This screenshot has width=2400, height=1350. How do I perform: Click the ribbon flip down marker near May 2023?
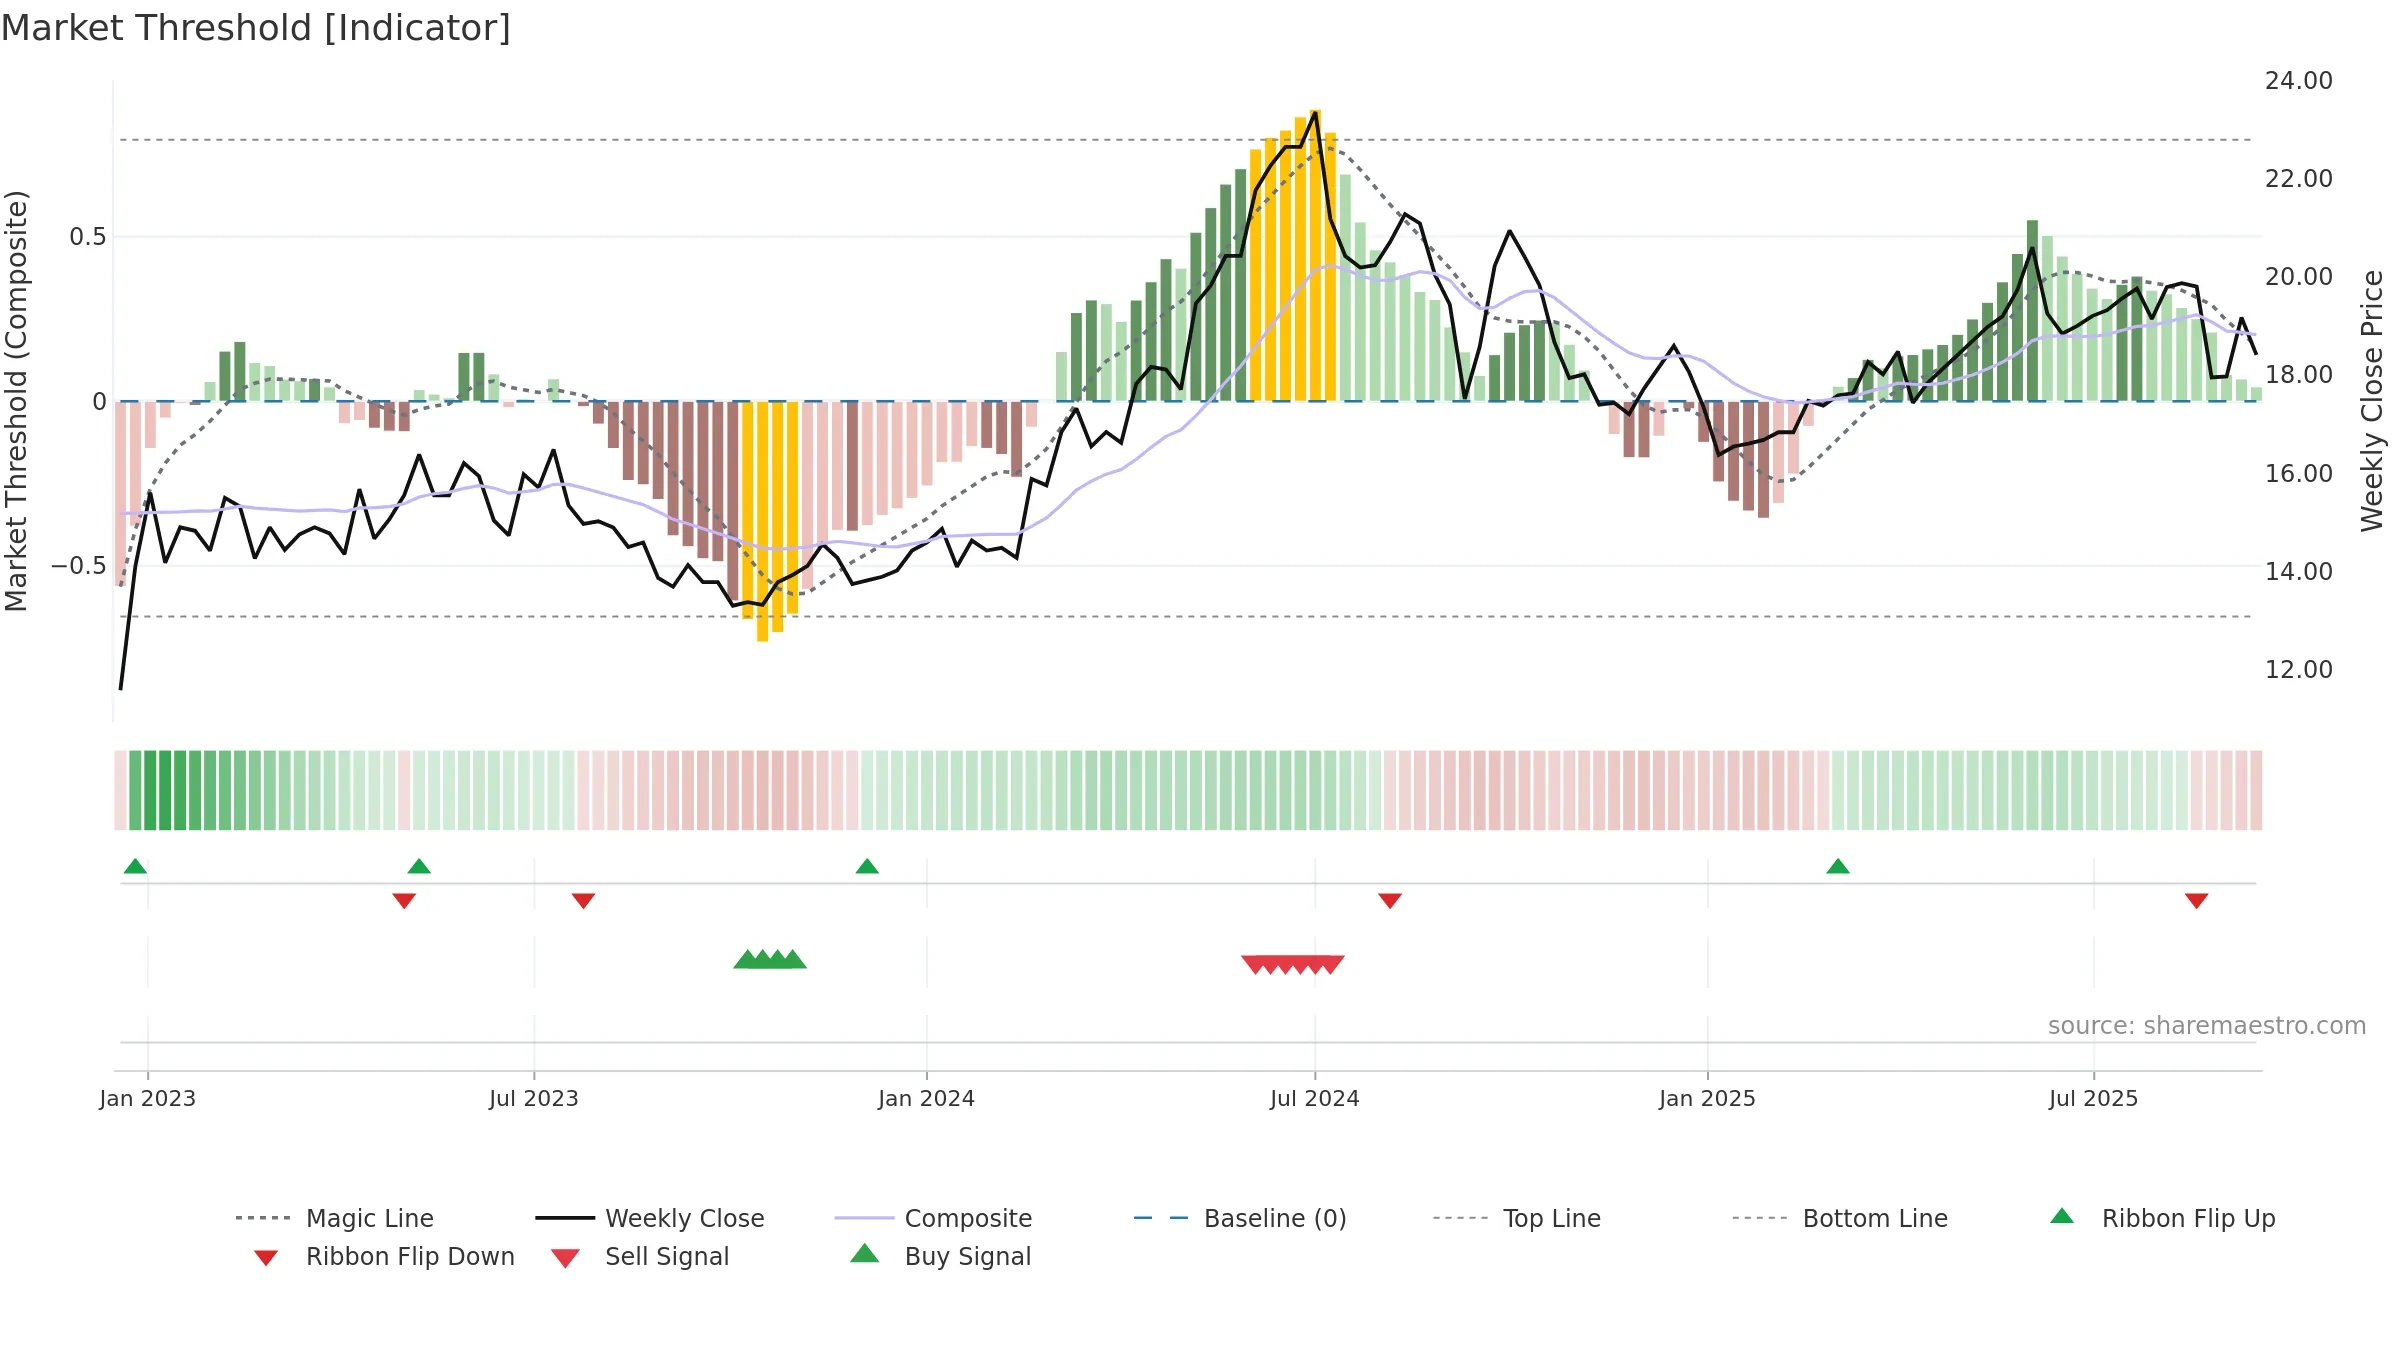tap(404, 901)
